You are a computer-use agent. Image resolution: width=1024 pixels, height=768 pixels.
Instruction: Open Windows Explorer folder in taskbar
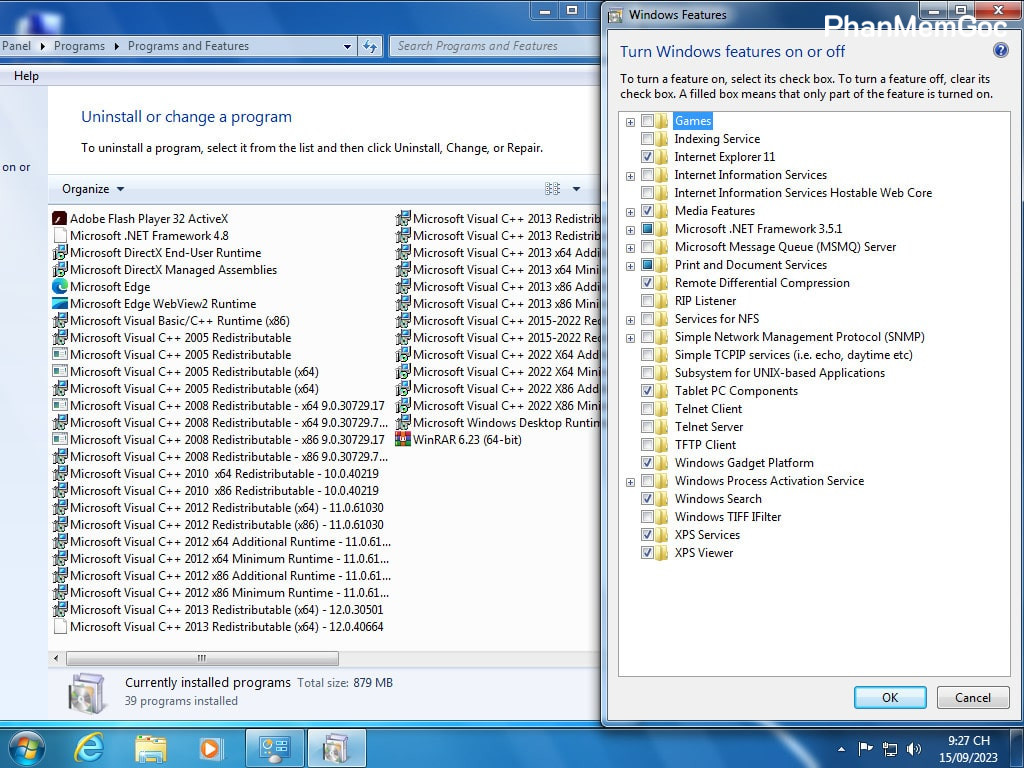(150, 747)
